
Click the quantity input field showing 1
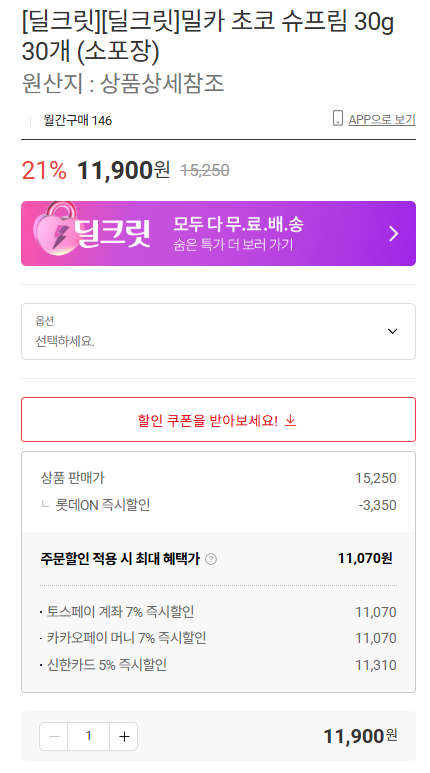89,737
